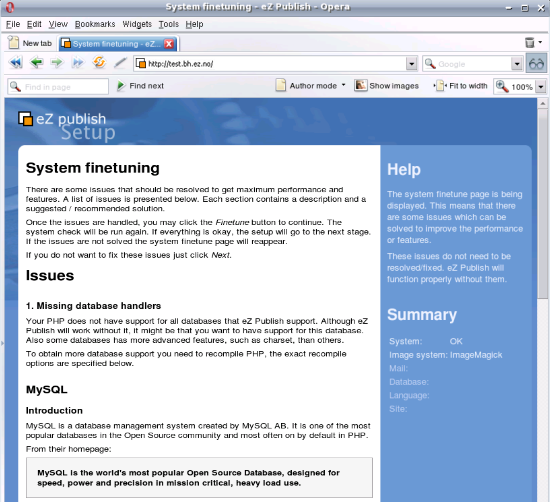550x502 pixels.
Task: Open the Help menu
Action: (194, 24)
